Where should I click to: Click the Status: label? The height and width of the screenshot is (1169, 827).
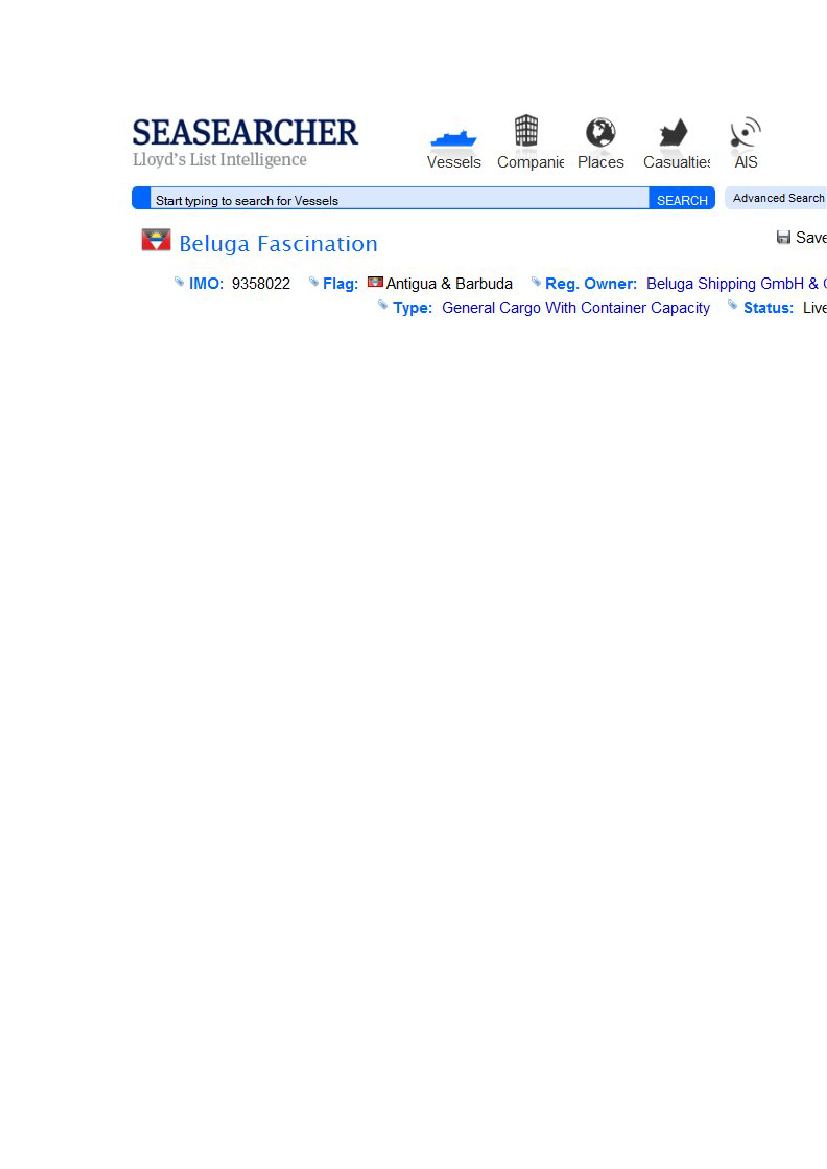[x=769, y=308]
